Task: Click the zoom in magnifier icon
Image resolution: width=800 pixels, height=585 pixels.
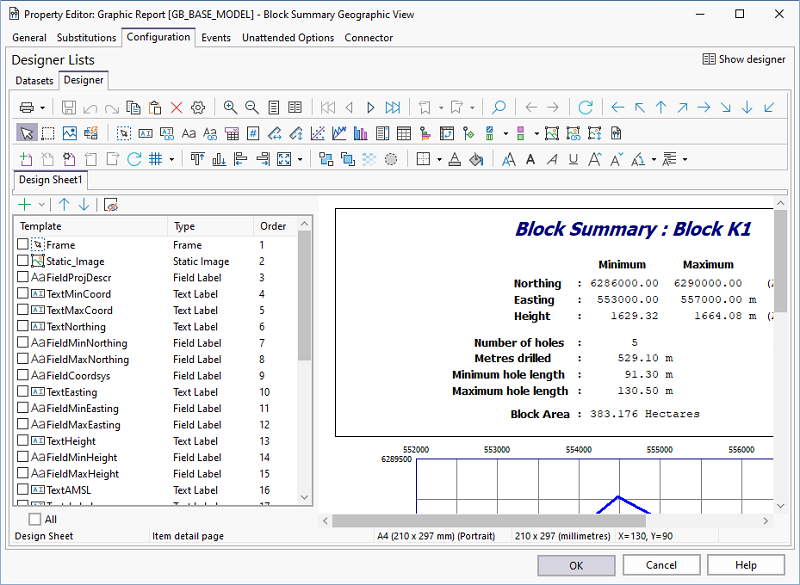Action: point(230,107)
